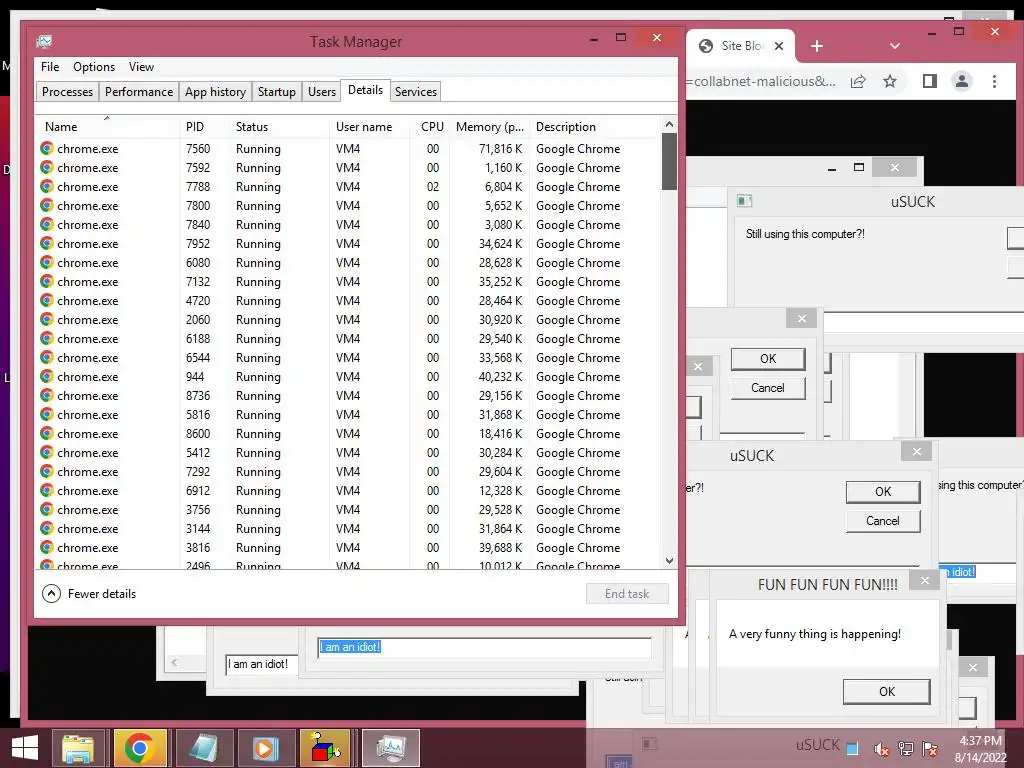Screen dimensions: 1024x768
Task: Click the network tray icon
Action: (x=906, y=749)
